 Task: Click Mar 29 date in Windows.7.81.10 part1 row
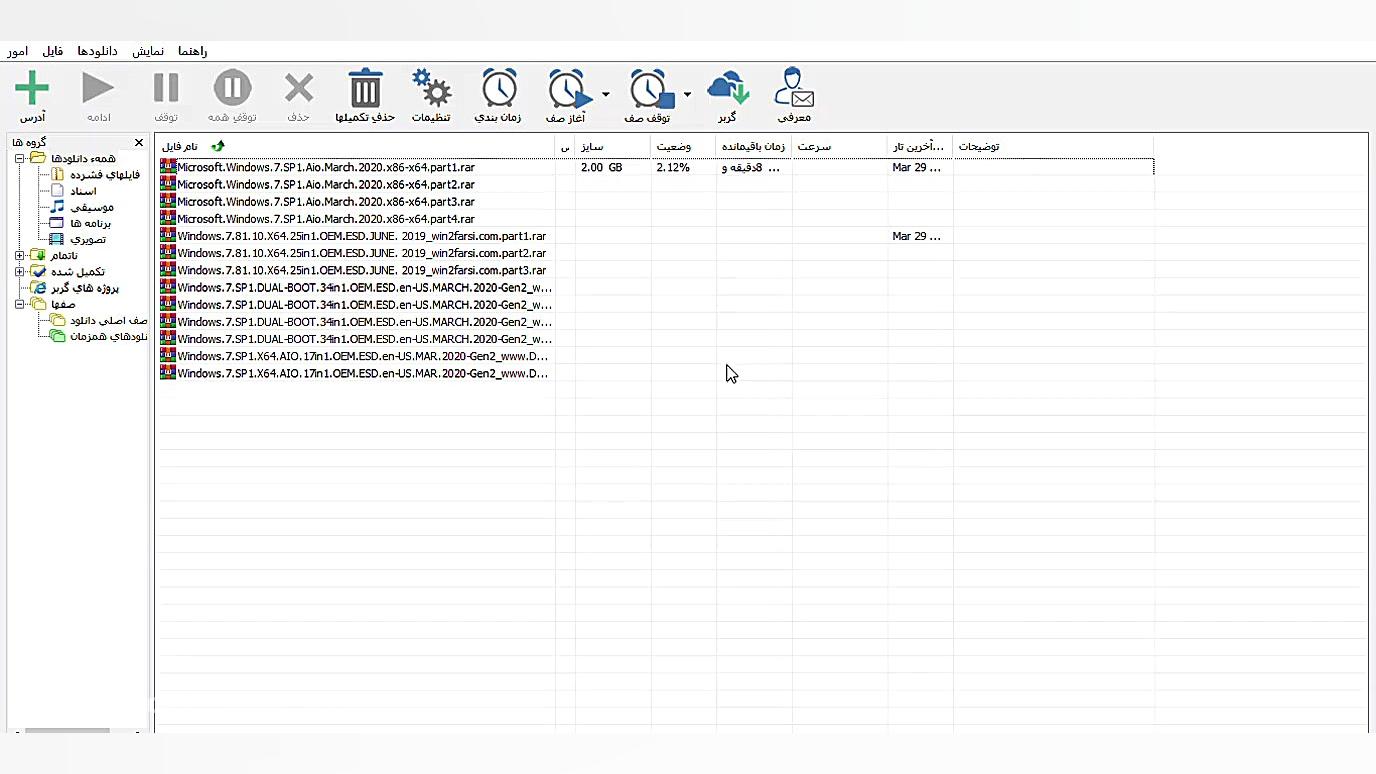tap(916, 237)
